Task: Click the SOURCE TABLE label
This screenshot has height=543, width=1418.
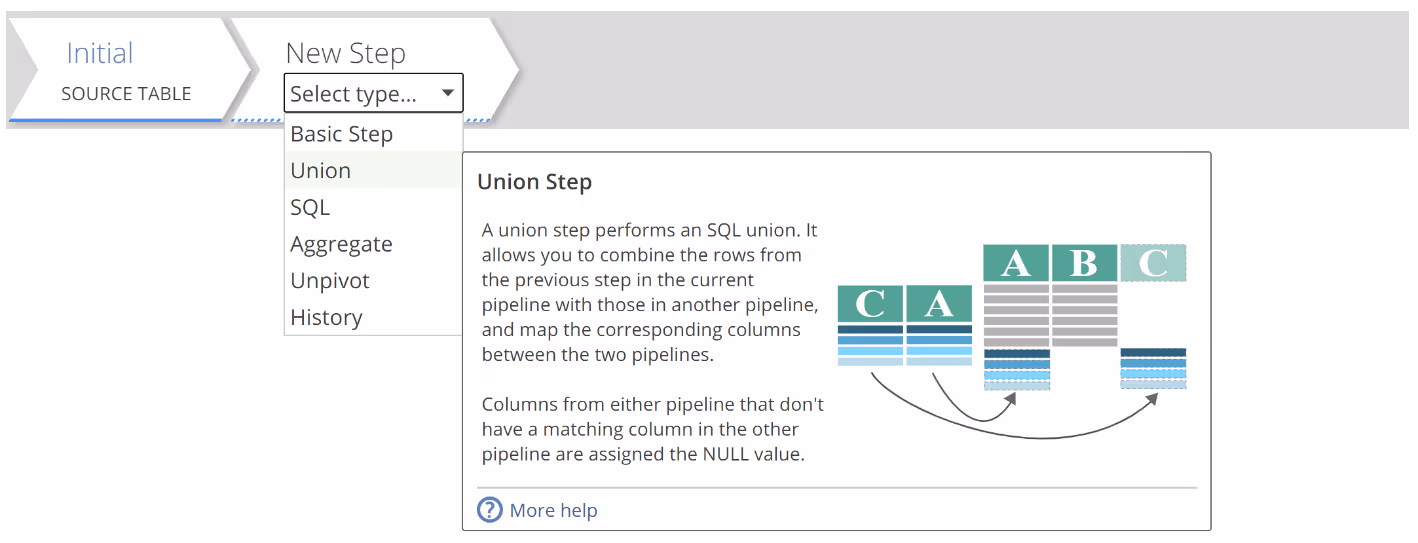Action: pos(126,94)
